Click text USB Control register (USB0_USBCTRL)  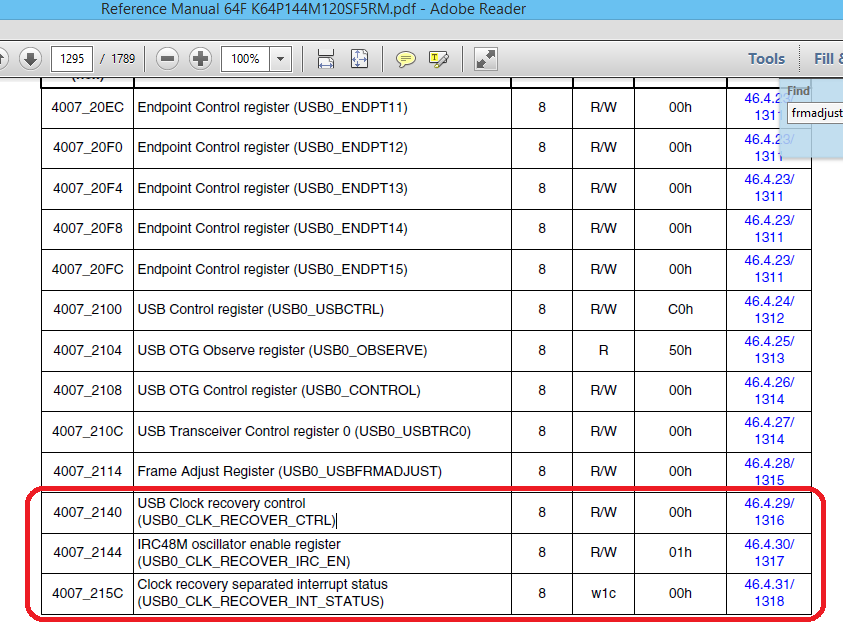(261, 310)
